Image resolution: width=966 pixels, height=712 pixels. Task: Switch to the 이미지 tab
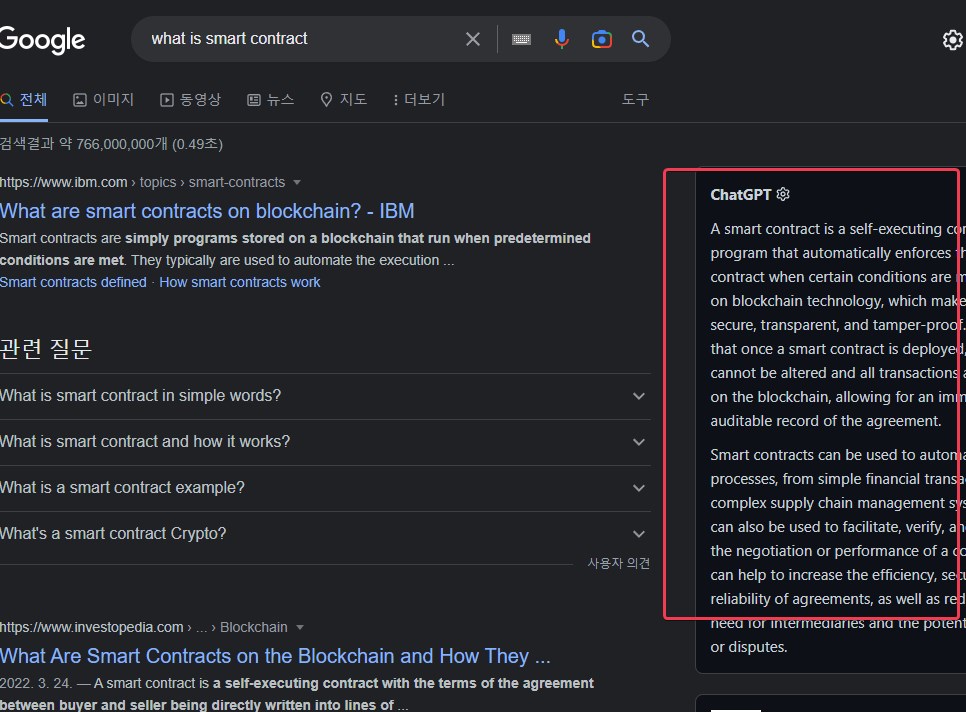pos(104,100)
